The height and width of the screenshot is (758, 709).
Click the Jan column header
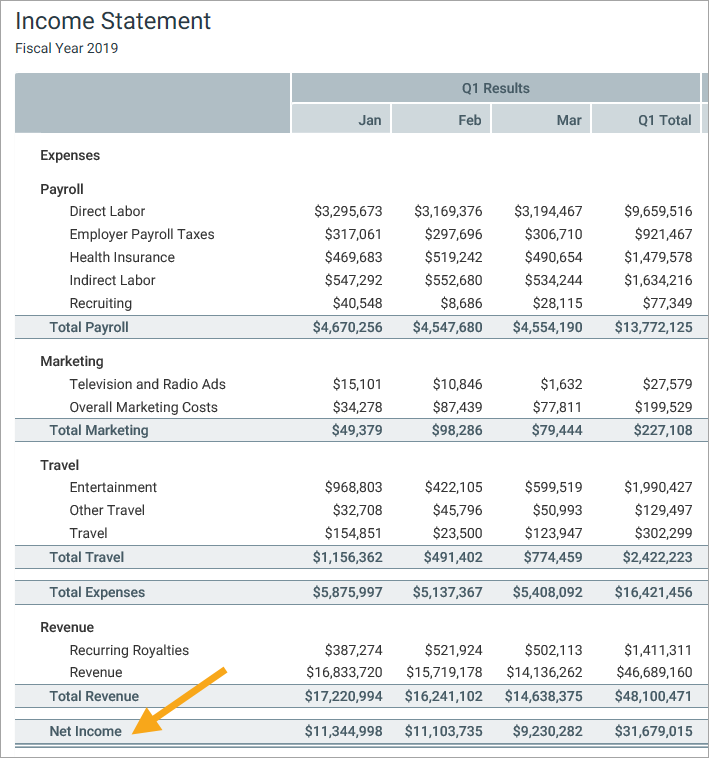pyautogui.click(x=369, y=120)
